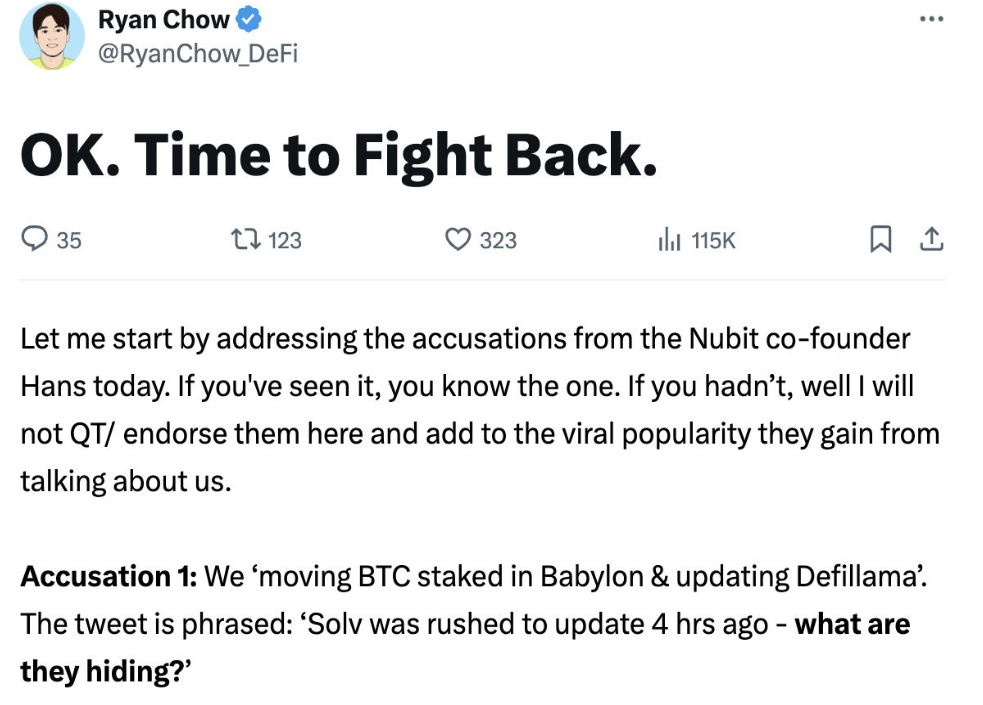This screenshot has width=983, height=705.
Task: Click the headline 'OK. Time to Fight Back.'
Action: (x=339, y=156)
